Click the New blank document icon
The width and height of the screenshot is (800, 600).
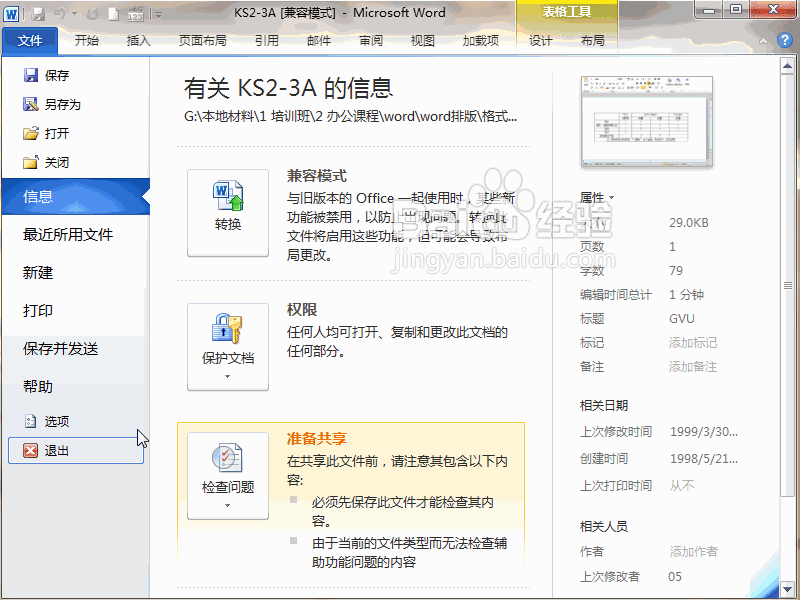113,14
